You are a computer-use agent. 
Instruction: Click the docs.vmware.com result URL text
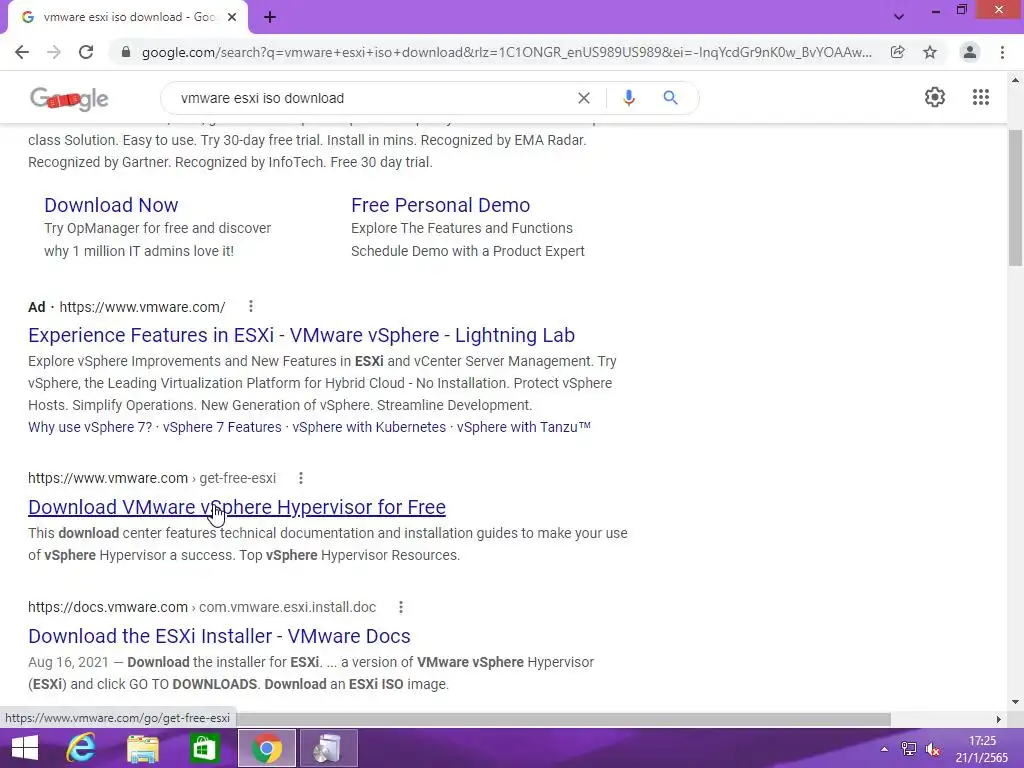tap(202, 607)
